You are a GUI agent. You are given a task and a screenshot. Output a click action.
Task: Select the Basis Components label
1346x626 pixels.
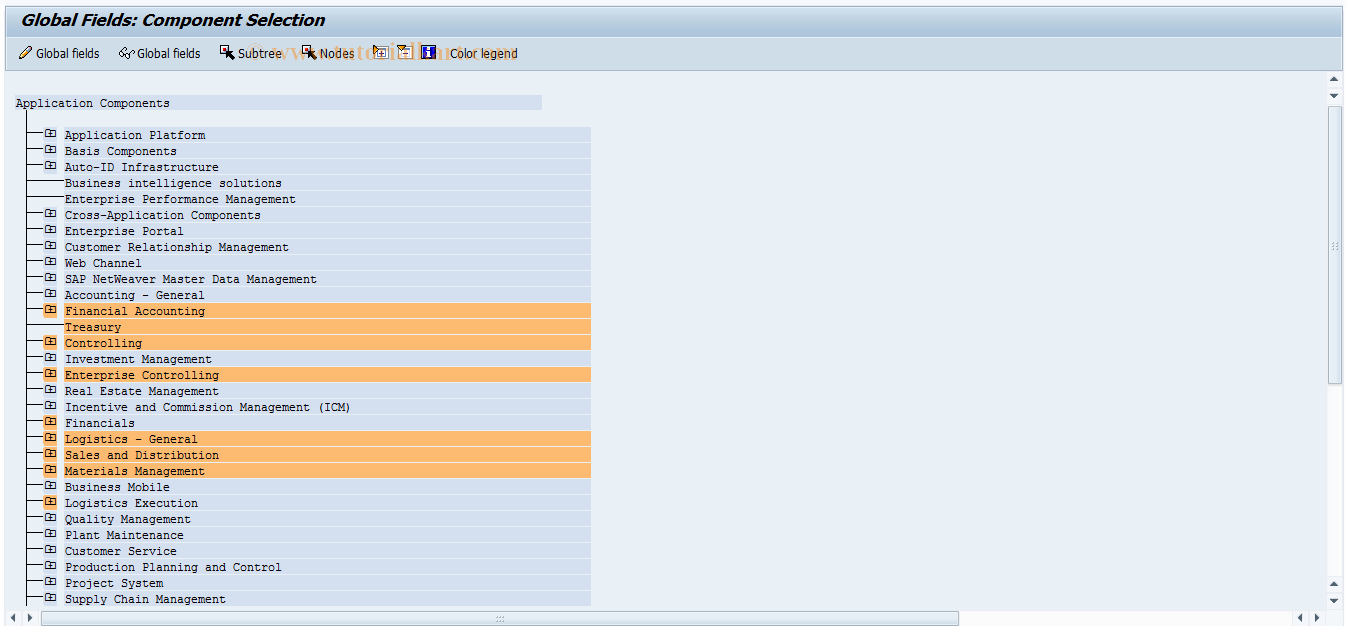point(121,151)
